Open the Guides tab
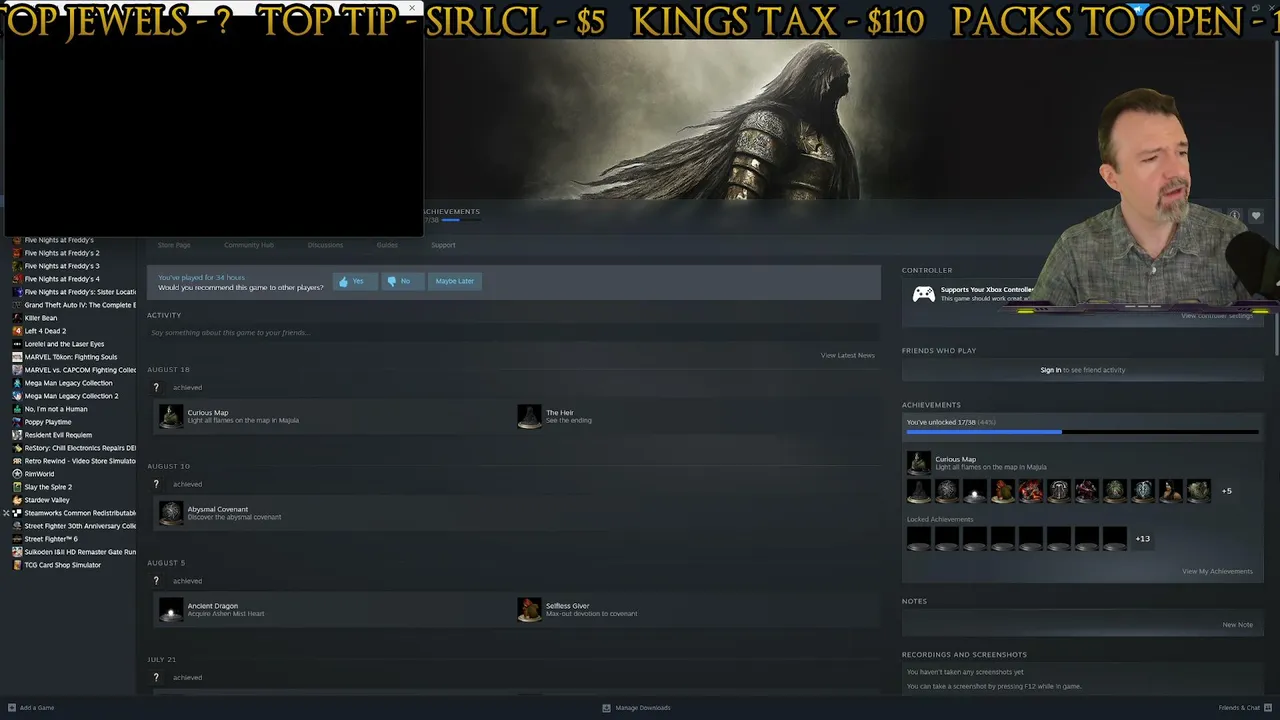The width and height of the screenshot is (1280, 720). point(387,245)
